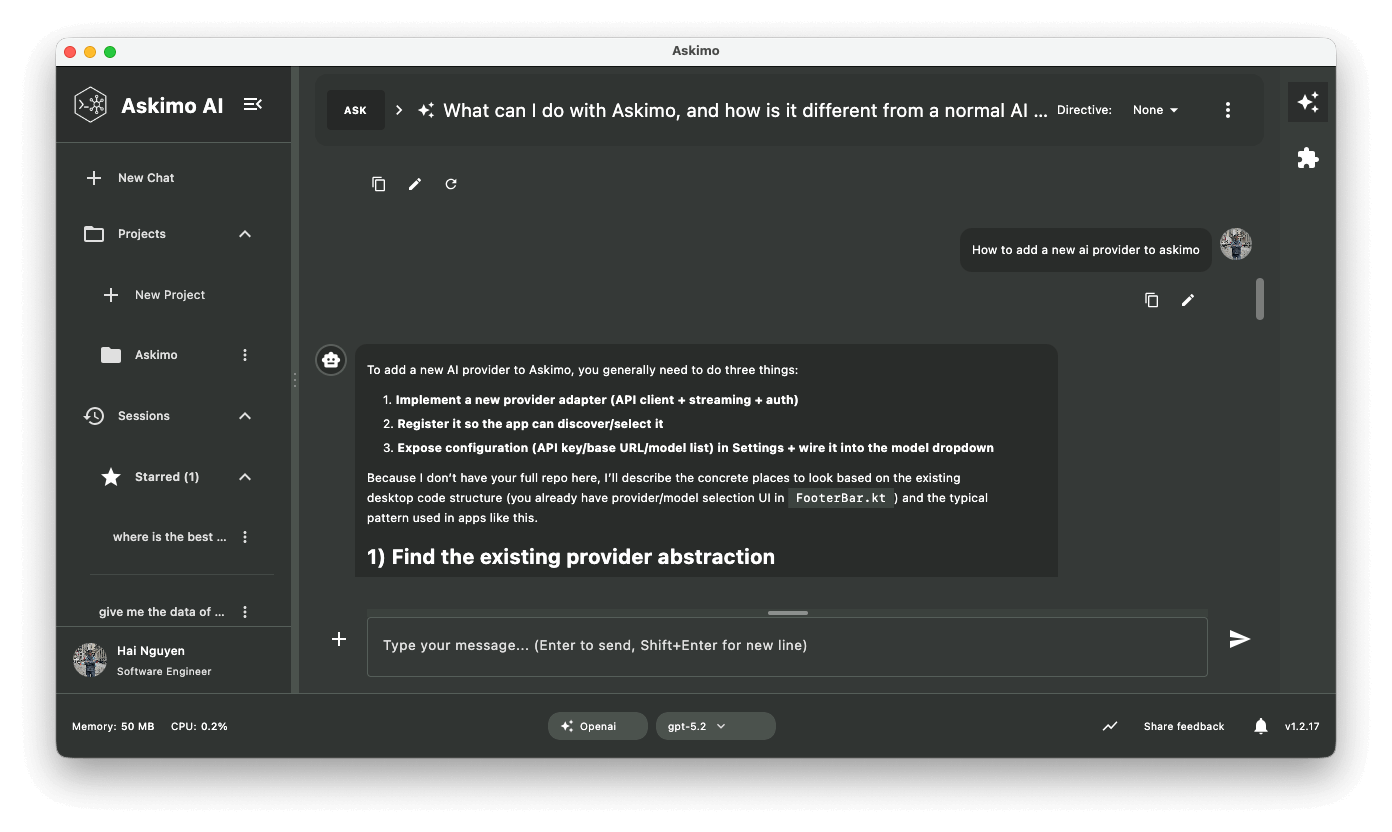
Task: Start a New Chat
Action: pyautogui.click(x=130, y=178)
